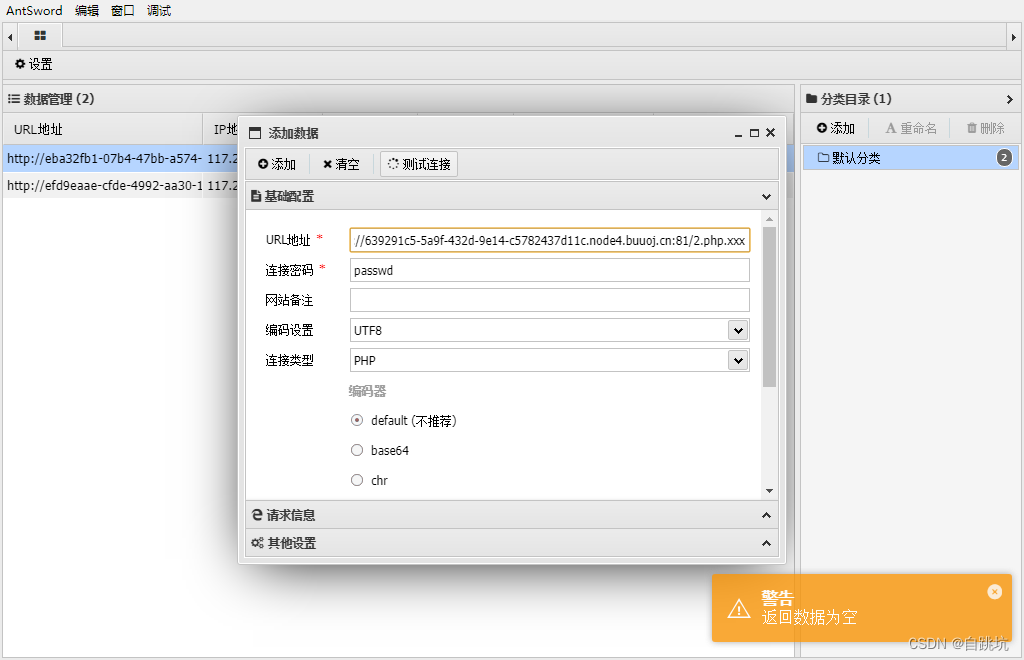This screenshot has height=660, width=1024.
Task: Click dialog scrollbar down arrow
Action: point(769,491)
